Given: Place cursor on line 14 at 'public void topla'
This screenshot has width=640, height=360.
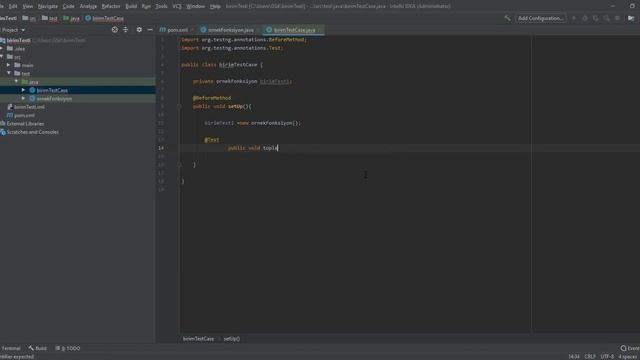Looking at the screenshot, I should 253,148.
